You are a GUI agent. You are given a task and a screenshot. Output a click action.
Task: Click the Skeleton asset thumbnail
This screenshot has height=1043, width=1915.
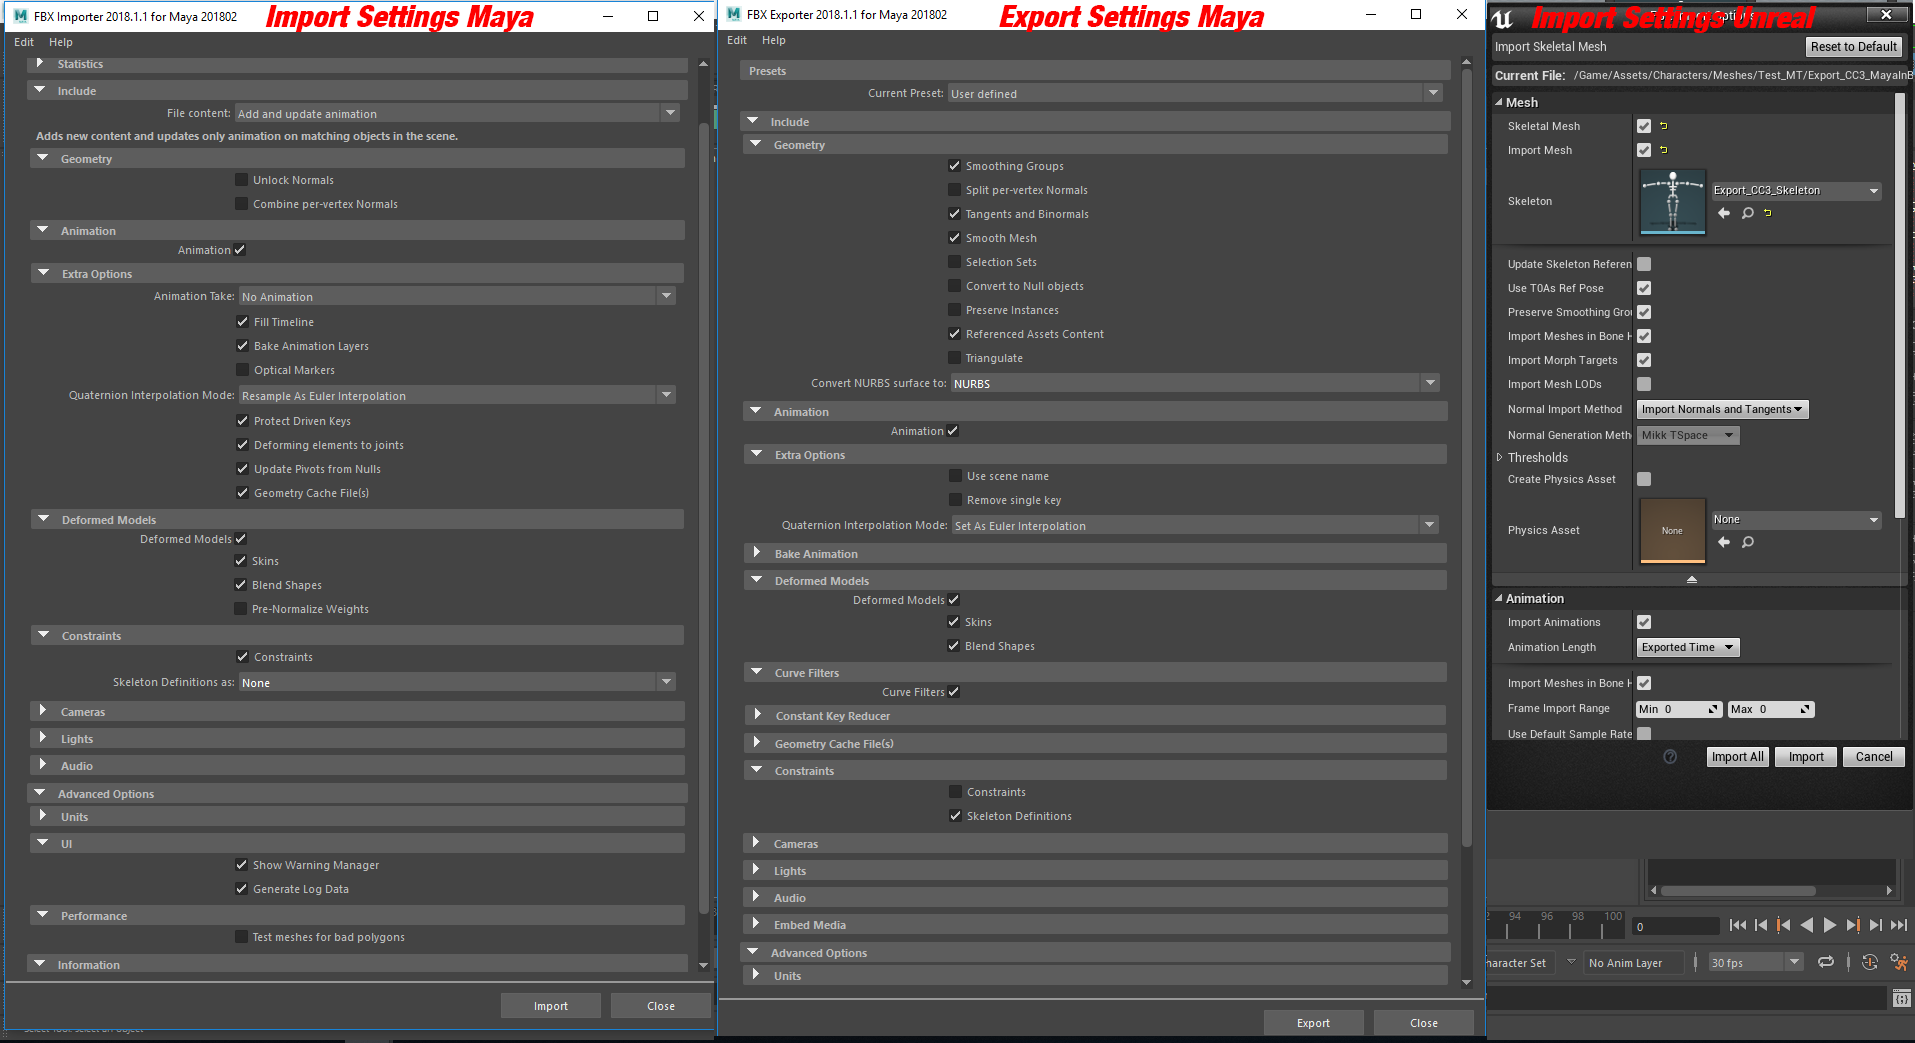click(1673, 202)
